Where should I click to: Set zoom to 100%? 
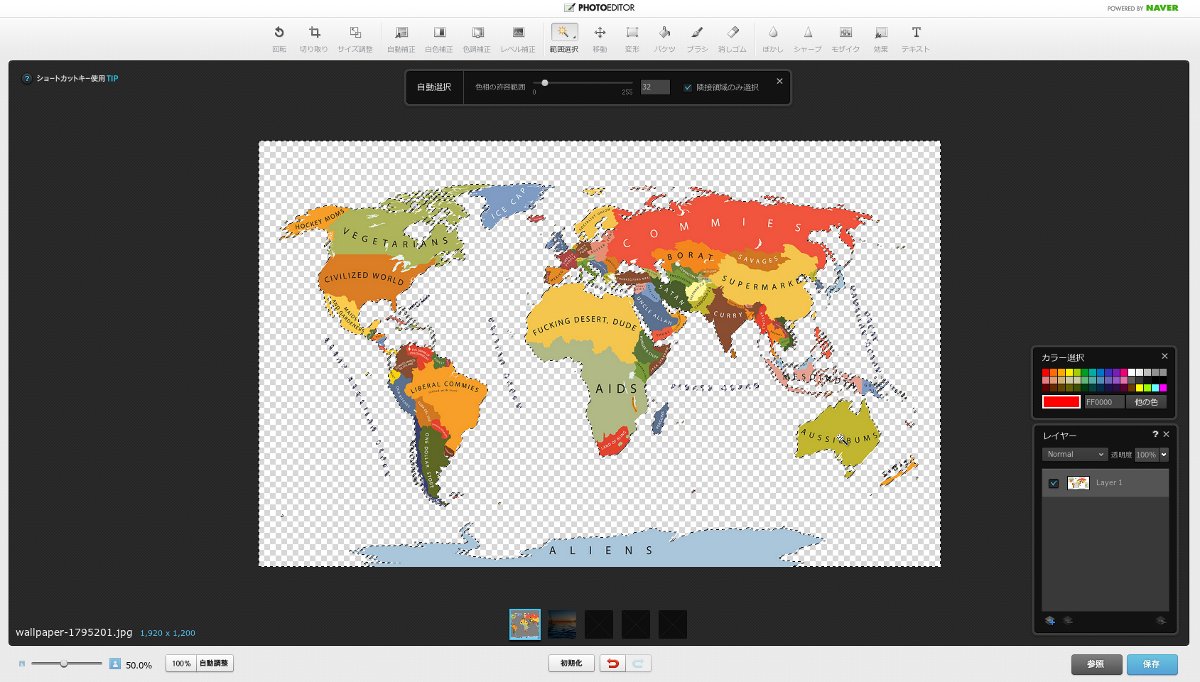pyautogui.click(x=181, y=664)
